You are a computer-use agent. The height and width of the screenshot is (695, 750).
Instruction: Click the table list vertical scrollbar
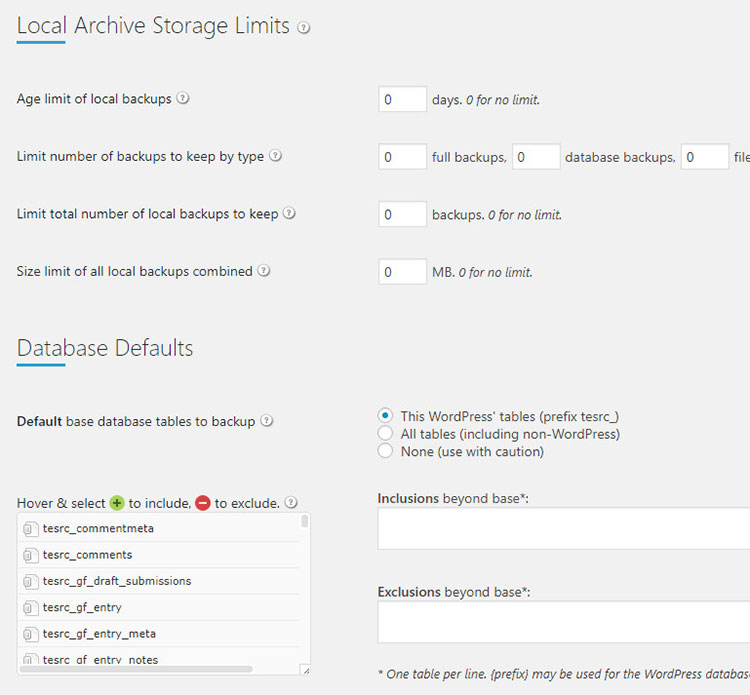pos(305,522)
